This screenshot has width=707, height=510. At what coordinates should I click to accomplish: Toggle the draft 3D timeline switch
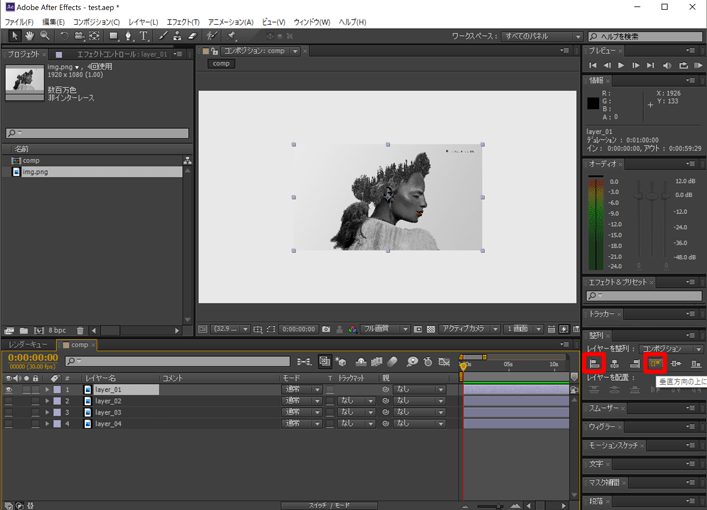(x=340, y=362)
